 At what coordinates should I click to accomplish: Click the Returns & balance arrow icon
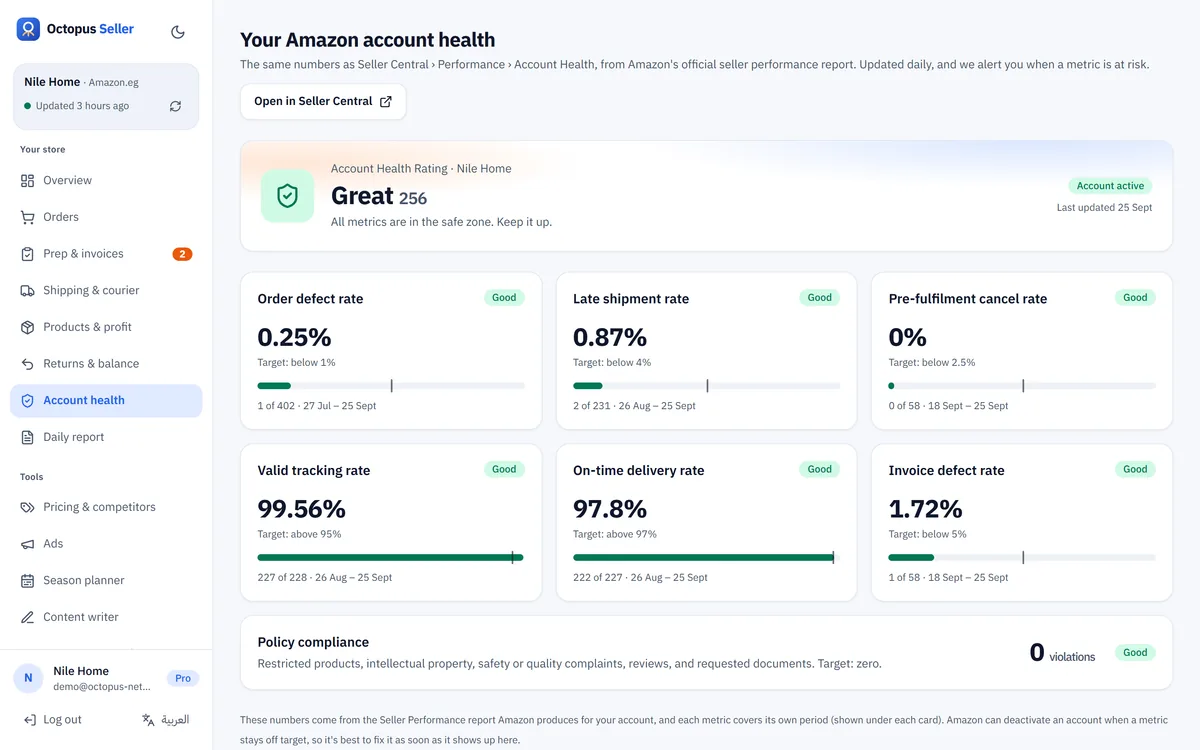click(x=27, y=364)
